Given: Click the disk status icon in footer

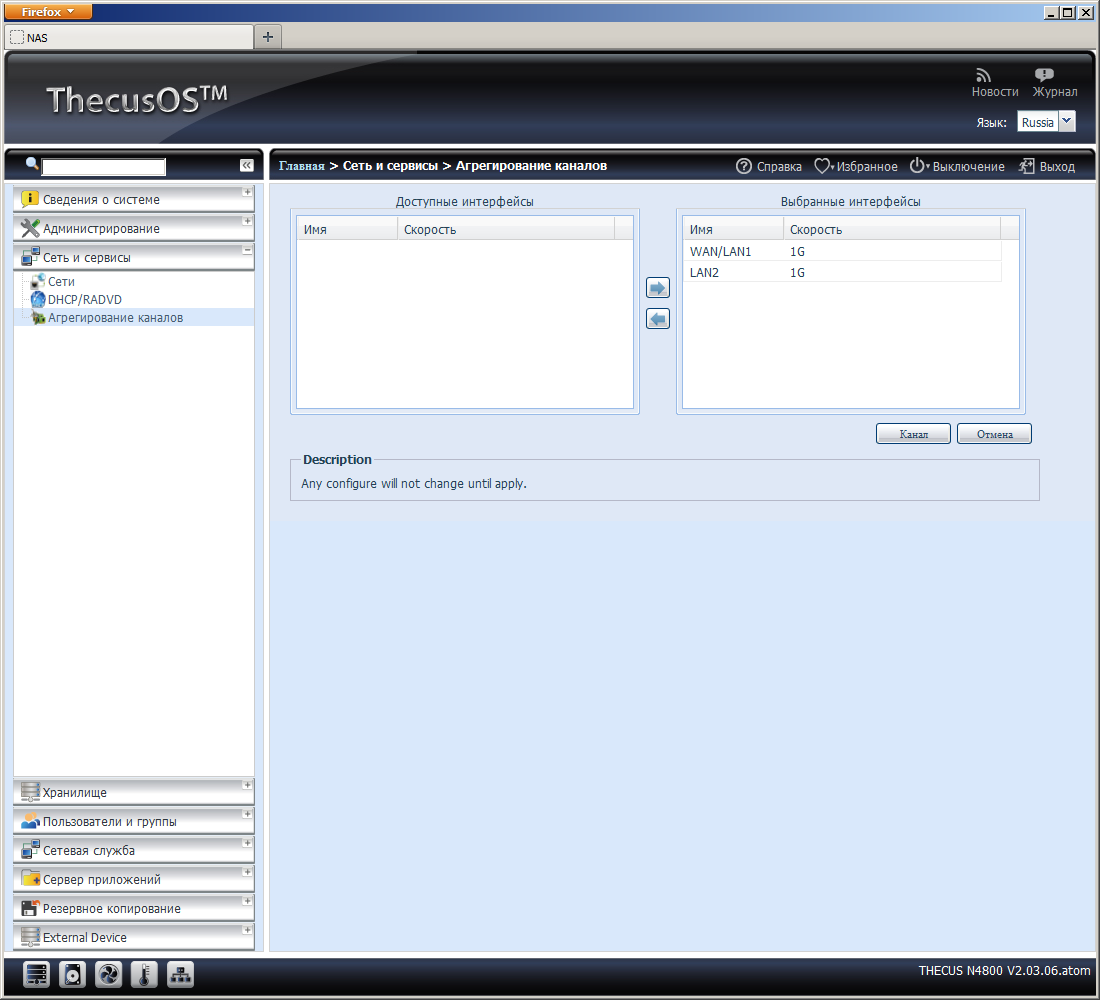Looking at the screenshot, I should point(72,975).
